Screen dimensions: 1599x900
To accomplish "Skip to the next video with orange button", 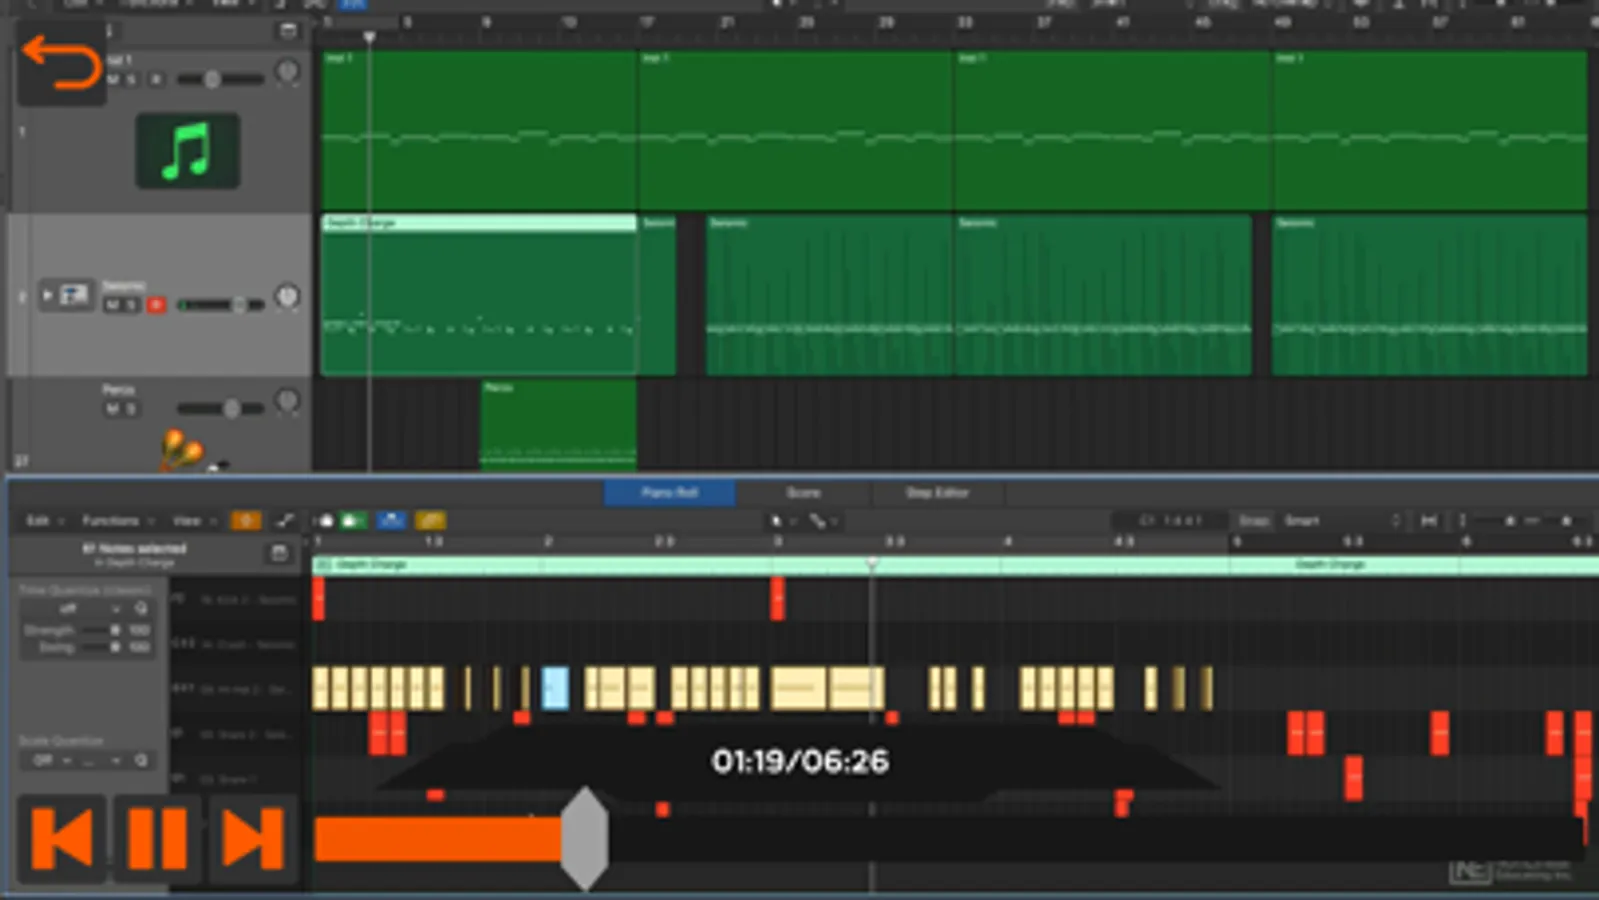I will (x=253, y=838).
